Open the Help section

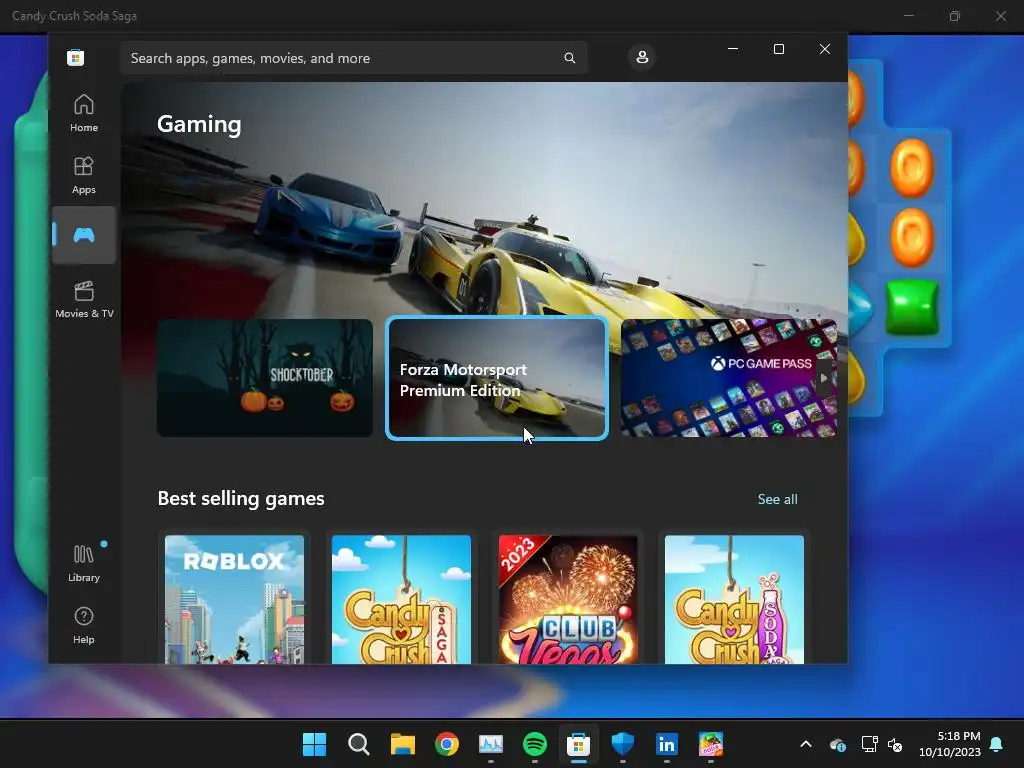[84, 625]
